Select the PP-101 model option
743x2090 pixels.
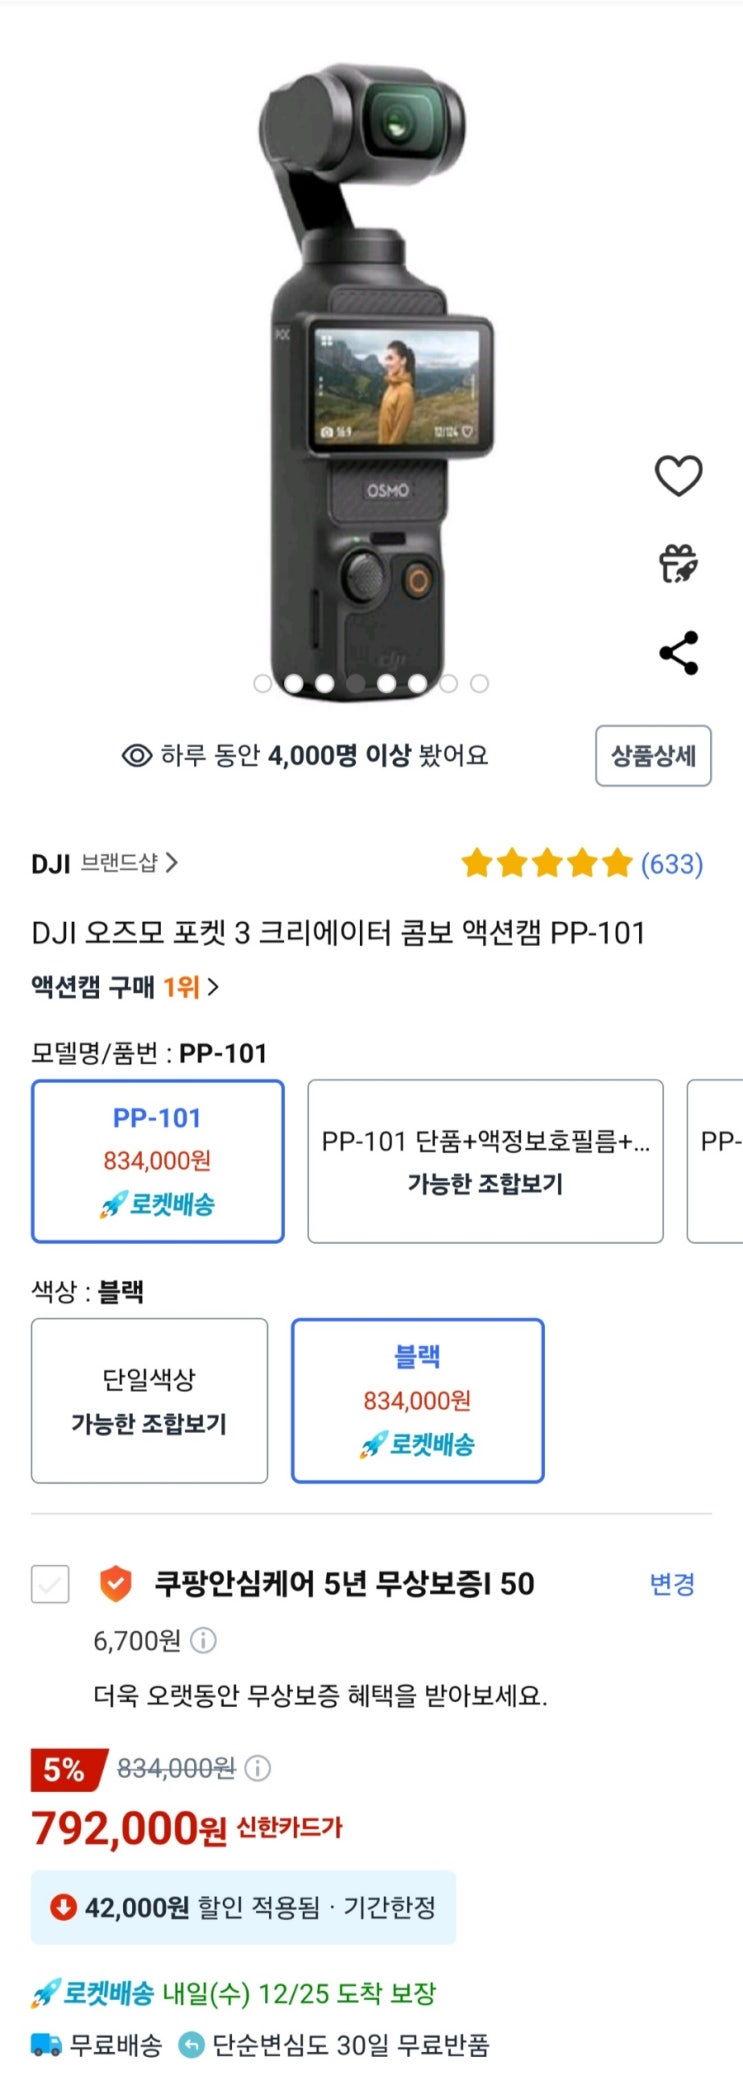click(x=158, y=1161)
